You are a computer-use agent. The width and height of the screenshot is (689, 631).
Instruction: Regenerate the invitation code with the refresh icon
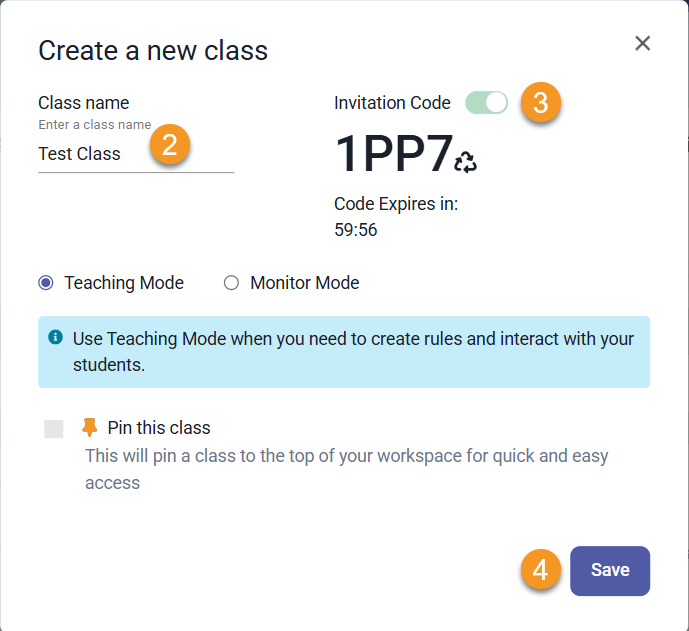(466, 162)
